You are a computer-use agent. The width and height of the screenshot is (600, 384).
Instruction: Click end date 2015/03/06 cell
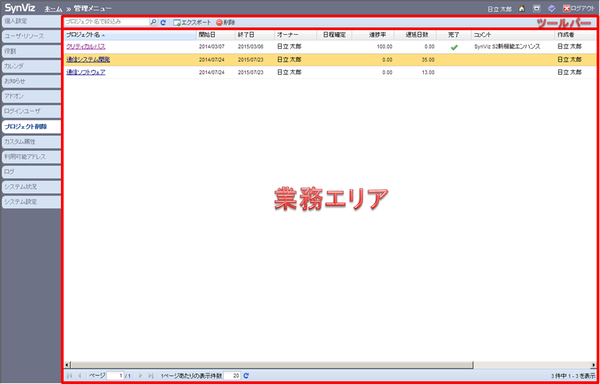pyautogui.click(x=250, y=47)
